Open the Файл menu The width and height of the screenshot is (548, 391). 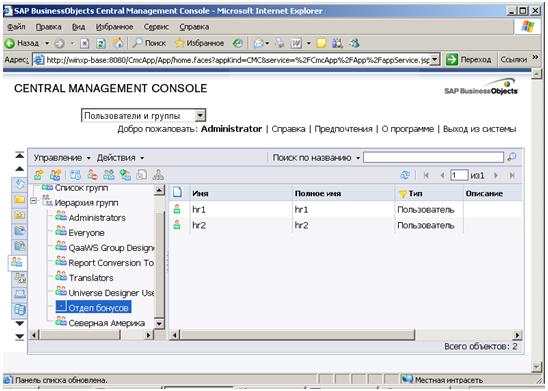(x=16, y=27)
